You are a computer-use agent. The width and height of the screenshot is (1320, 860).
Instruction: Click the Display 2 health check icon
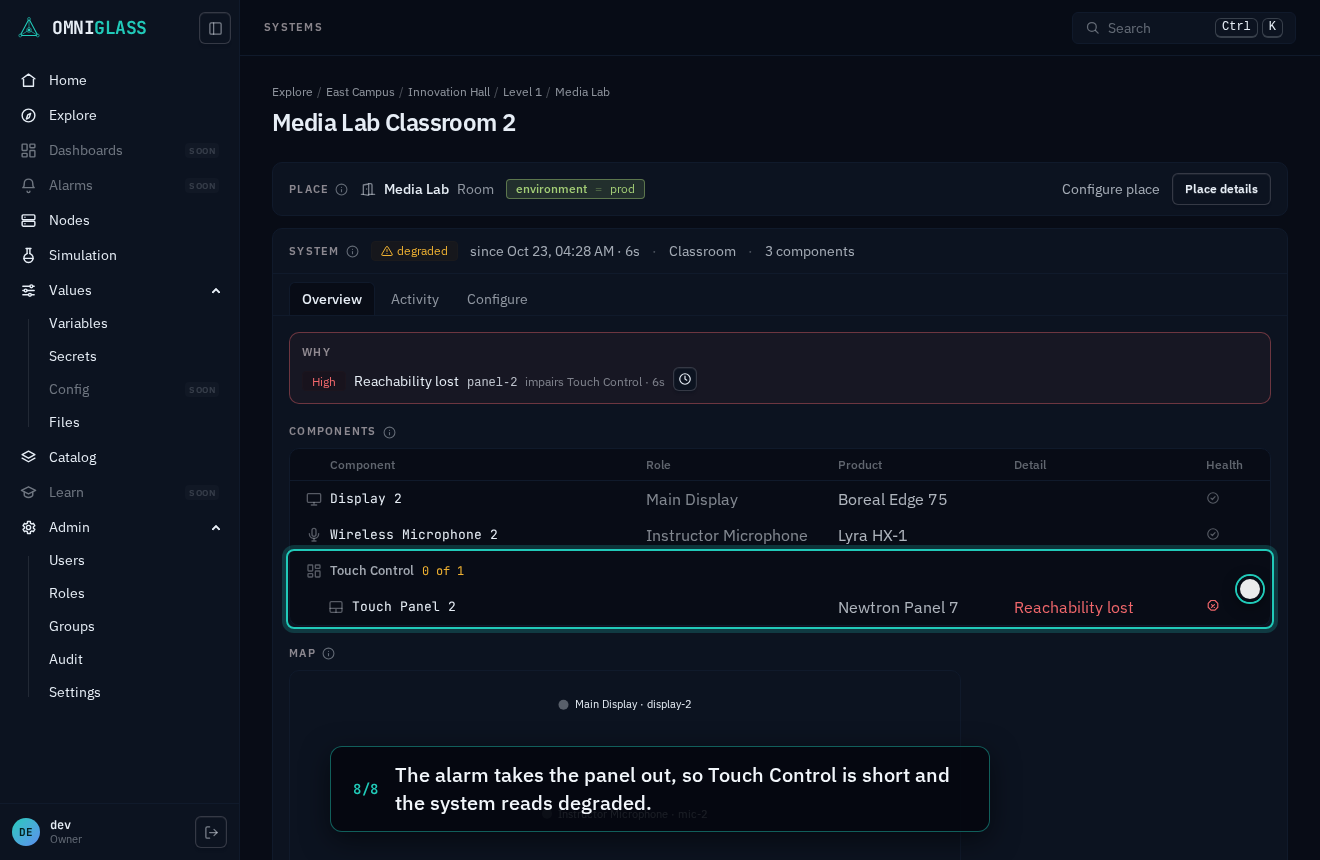pos(1213,498)
